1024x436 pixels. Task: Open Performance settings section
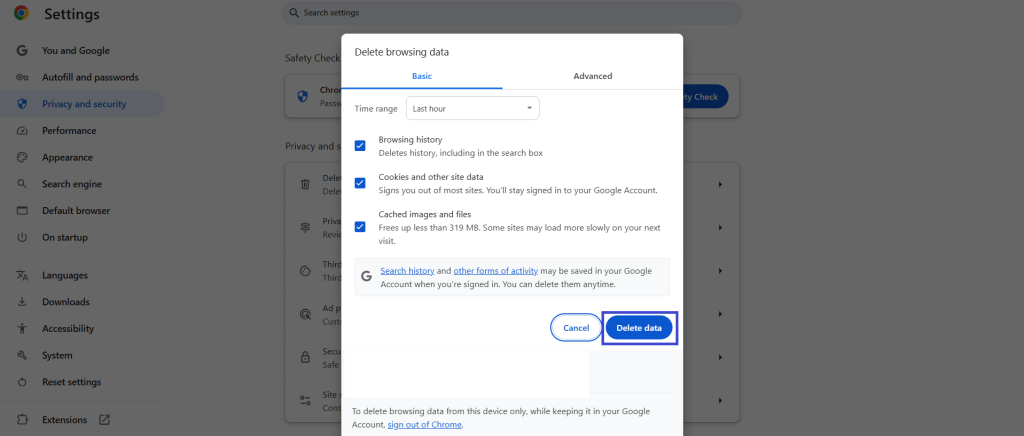click(x=69, y=131)
